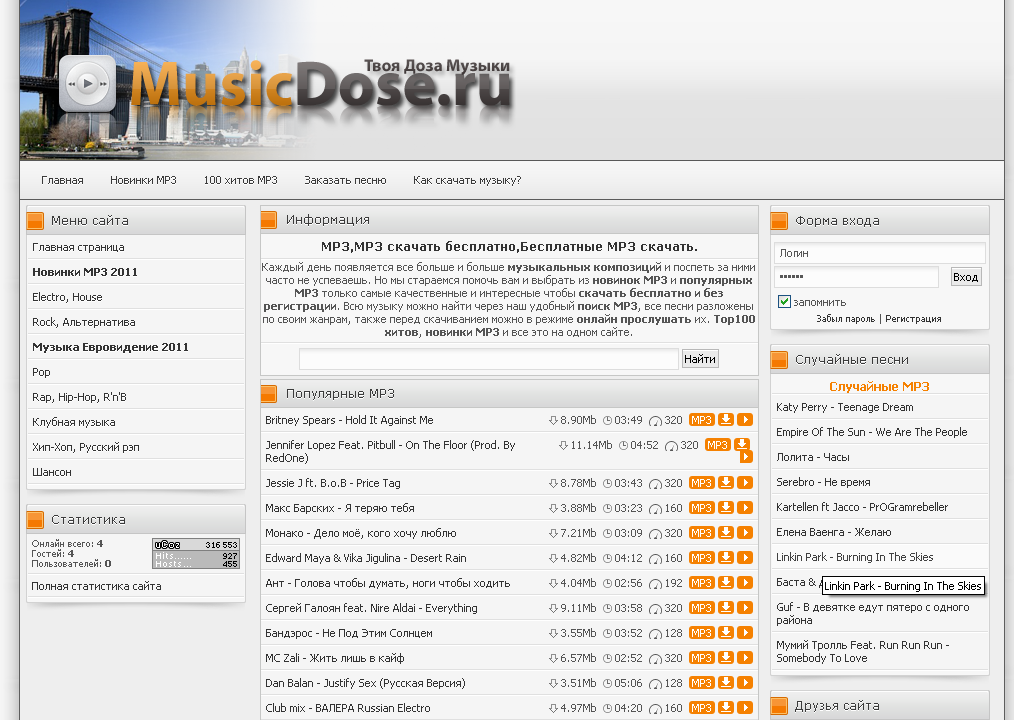The width and height of the screenshot is (1014, 720).
Task: Select Electro, House category
Action: click(x=67, y=297)
